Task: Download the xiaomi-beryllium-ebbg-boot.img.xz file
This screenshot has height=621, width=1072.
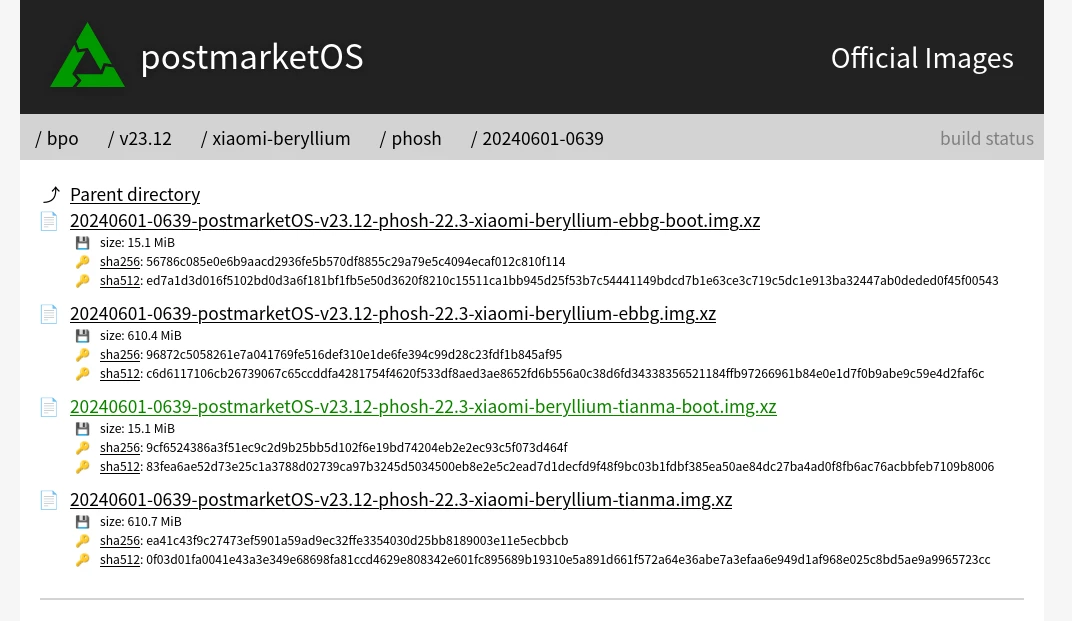Action: [415, 221]
